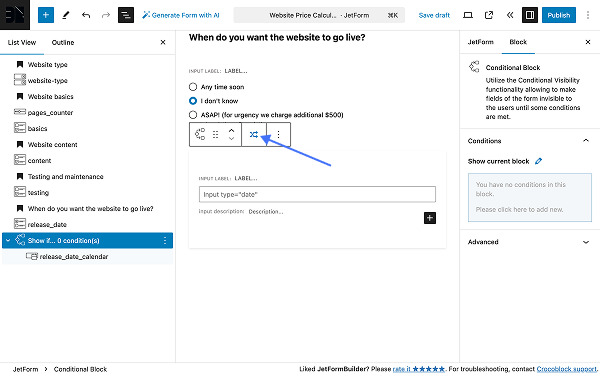
Task: Edit the input description placeholder
Action: click(x=266, y=212)
